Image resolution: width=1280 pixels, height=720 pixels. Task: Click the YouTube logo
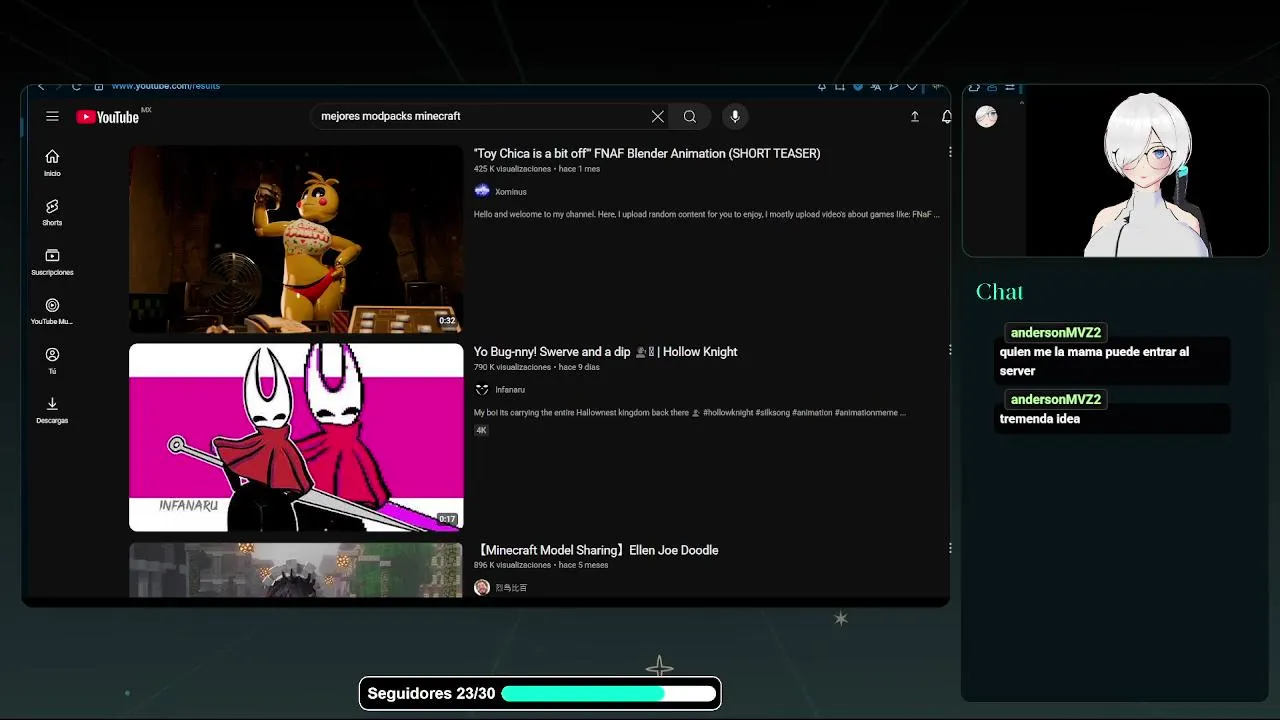point(108,117)
